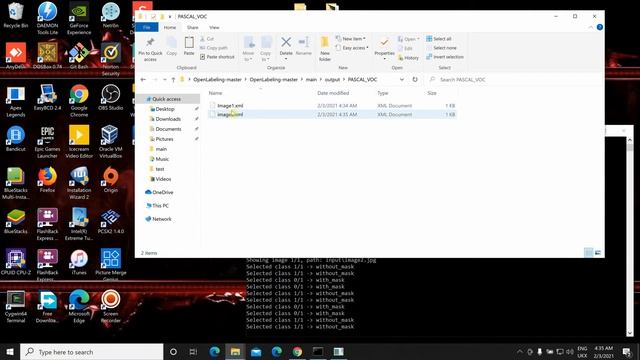Click Copy path in ribbon
This screenshot has width=640, height=360.
tap(214, 48)
